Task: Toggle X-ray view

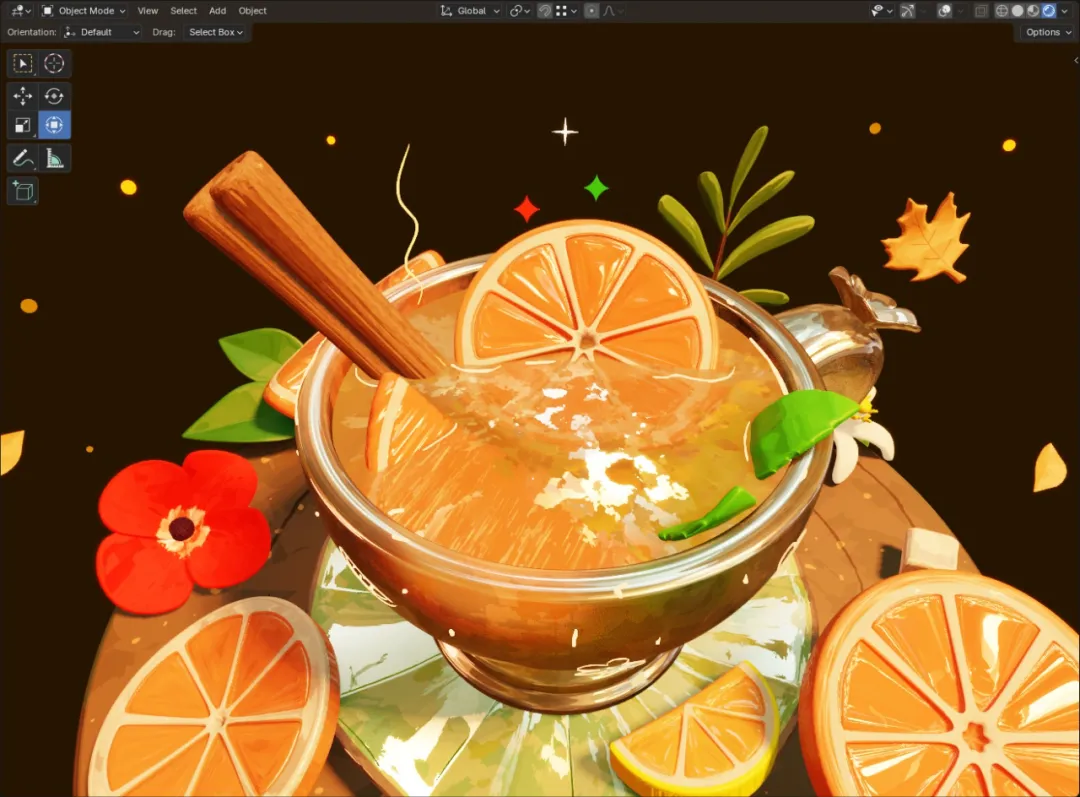Action: 981,10
